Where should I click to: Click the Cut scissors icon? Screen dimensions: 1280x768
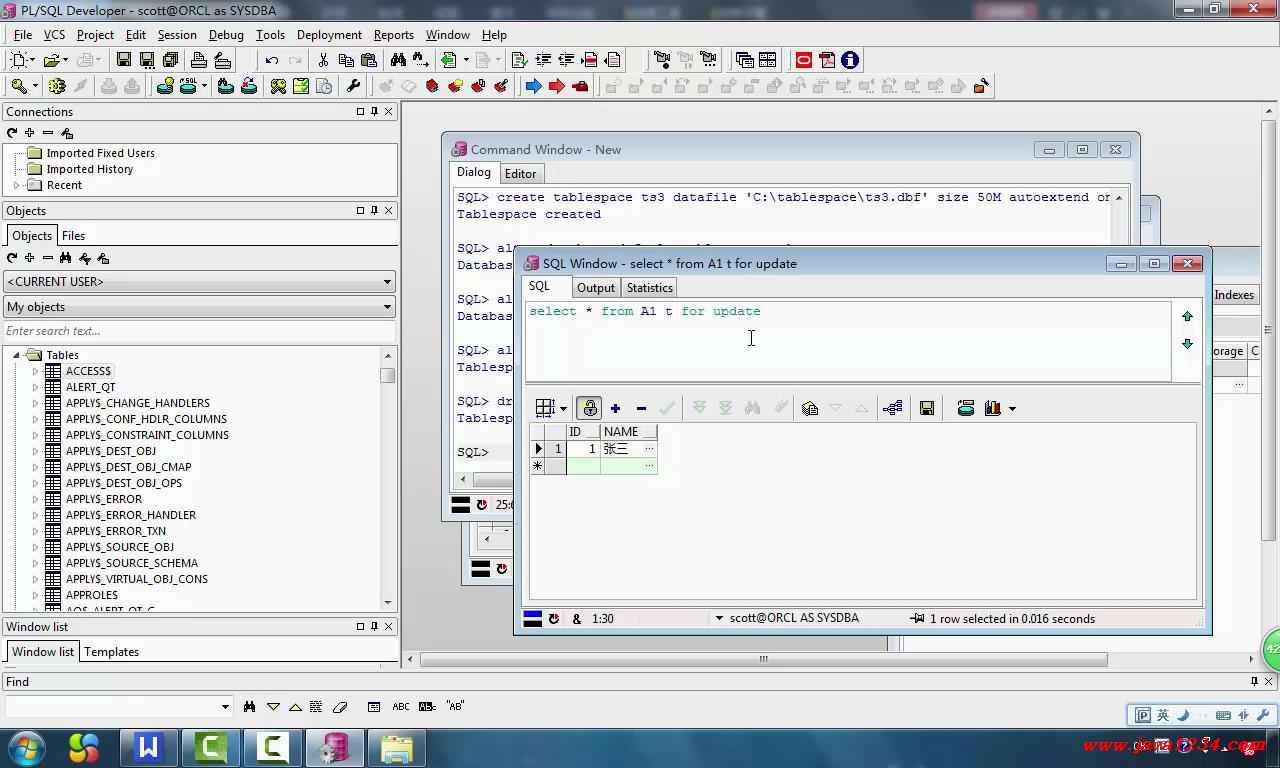[323, 60]
